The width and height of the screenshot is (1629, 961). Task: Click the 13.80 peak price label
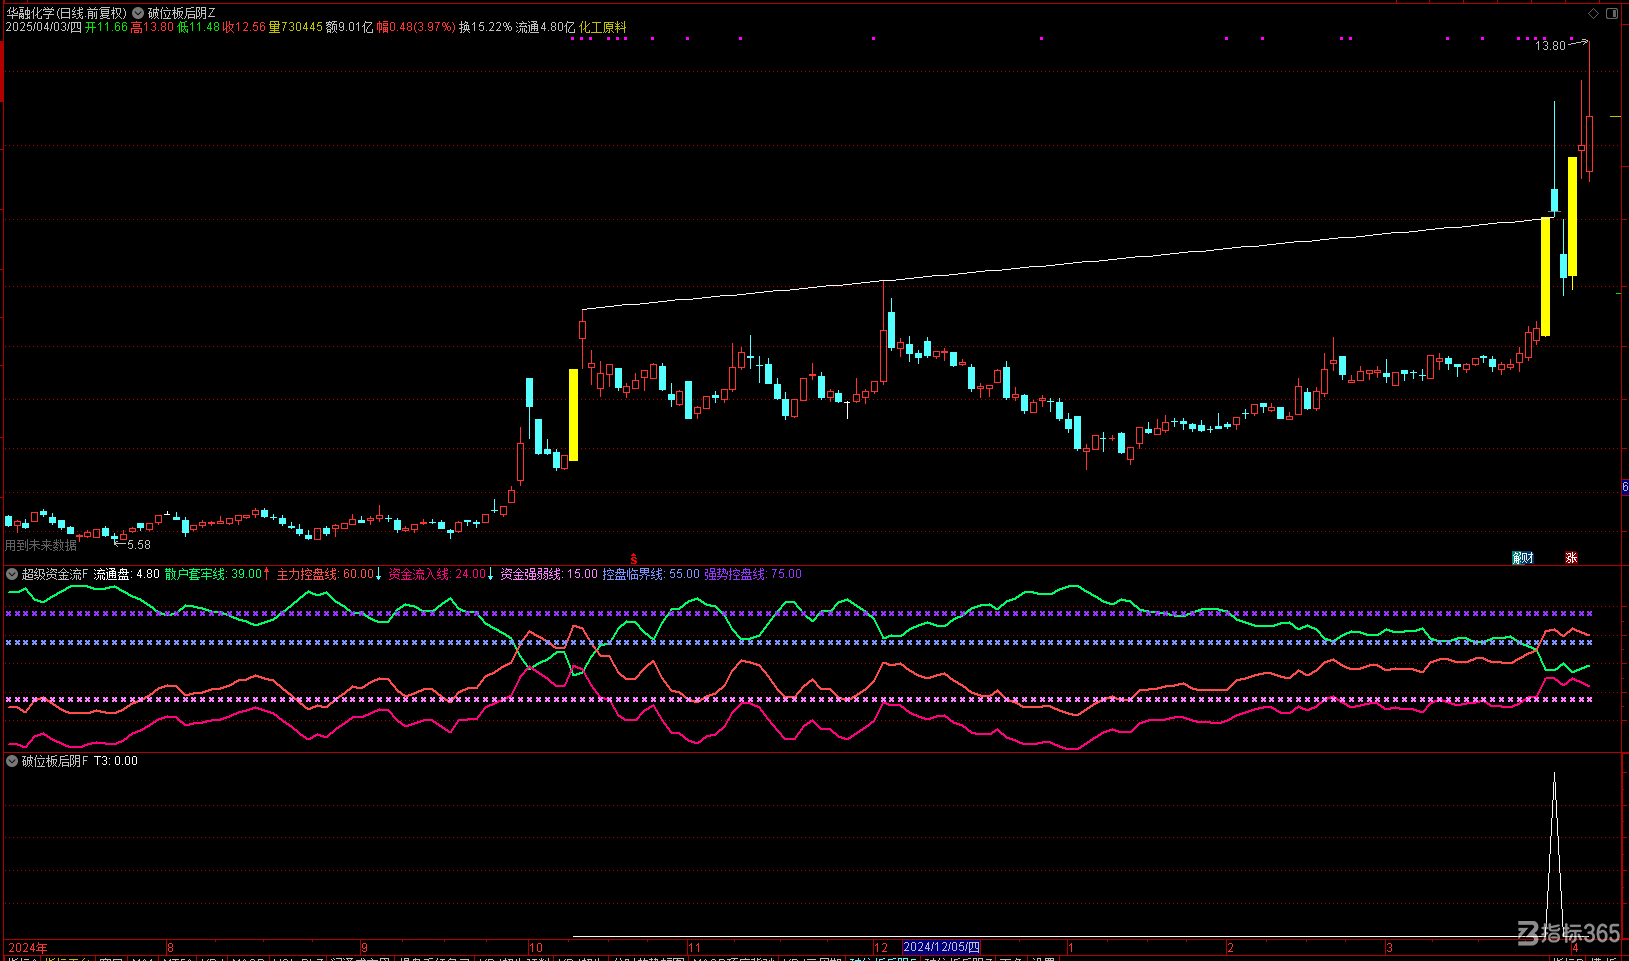pos(1550,46)
